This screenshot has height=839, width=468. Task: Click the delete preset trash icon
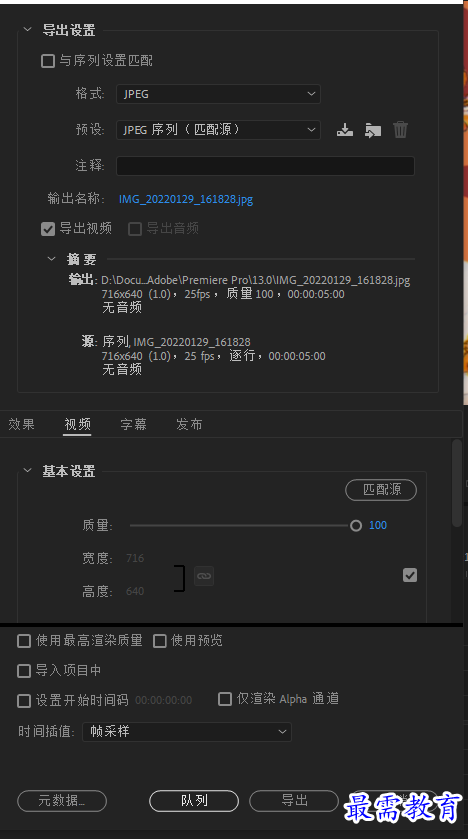point(401,129)
